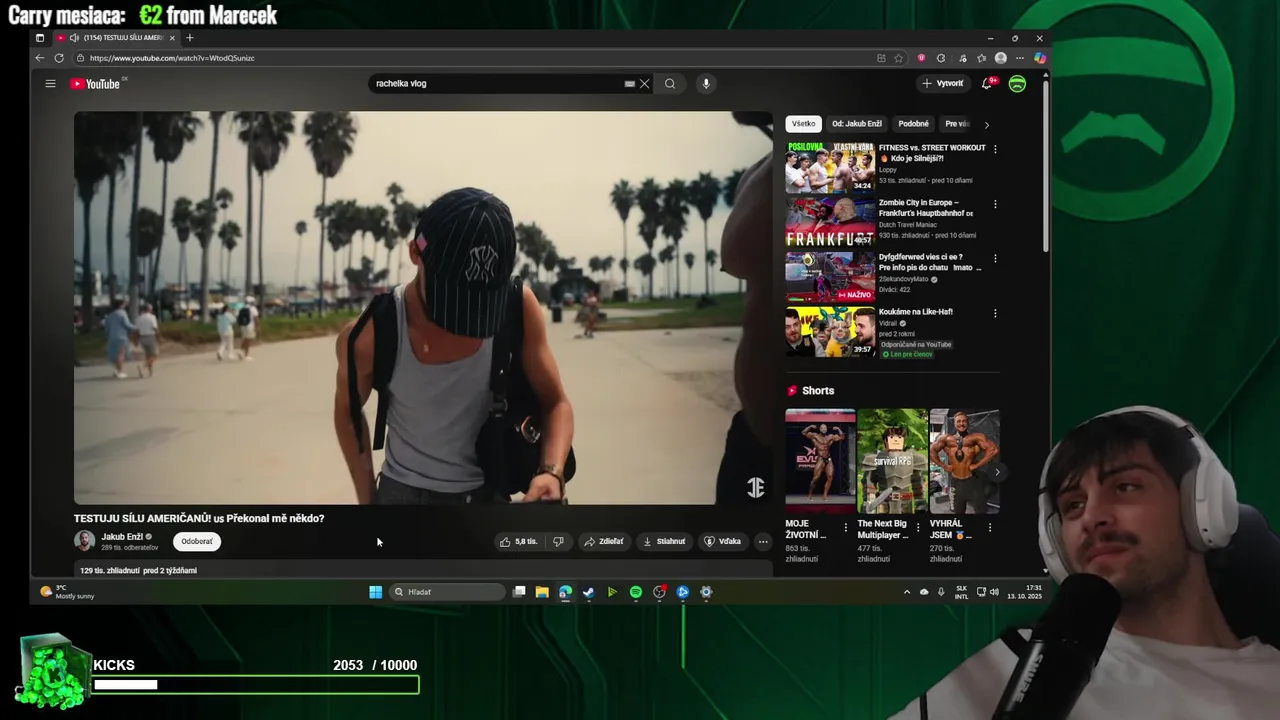
Task: Click the video title TESTUJU SÍLU AMERIČANŮ
Action: (199, 518)
